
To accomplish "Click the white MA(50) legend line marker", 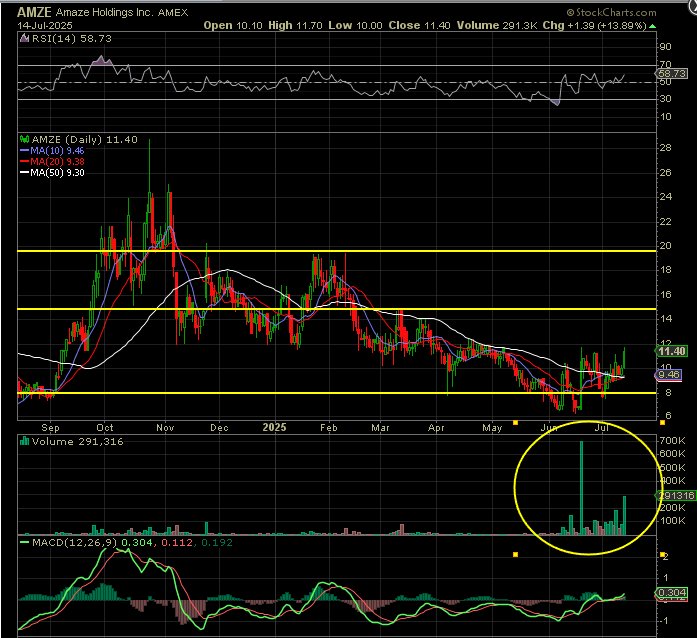I will tap(24, 173).
